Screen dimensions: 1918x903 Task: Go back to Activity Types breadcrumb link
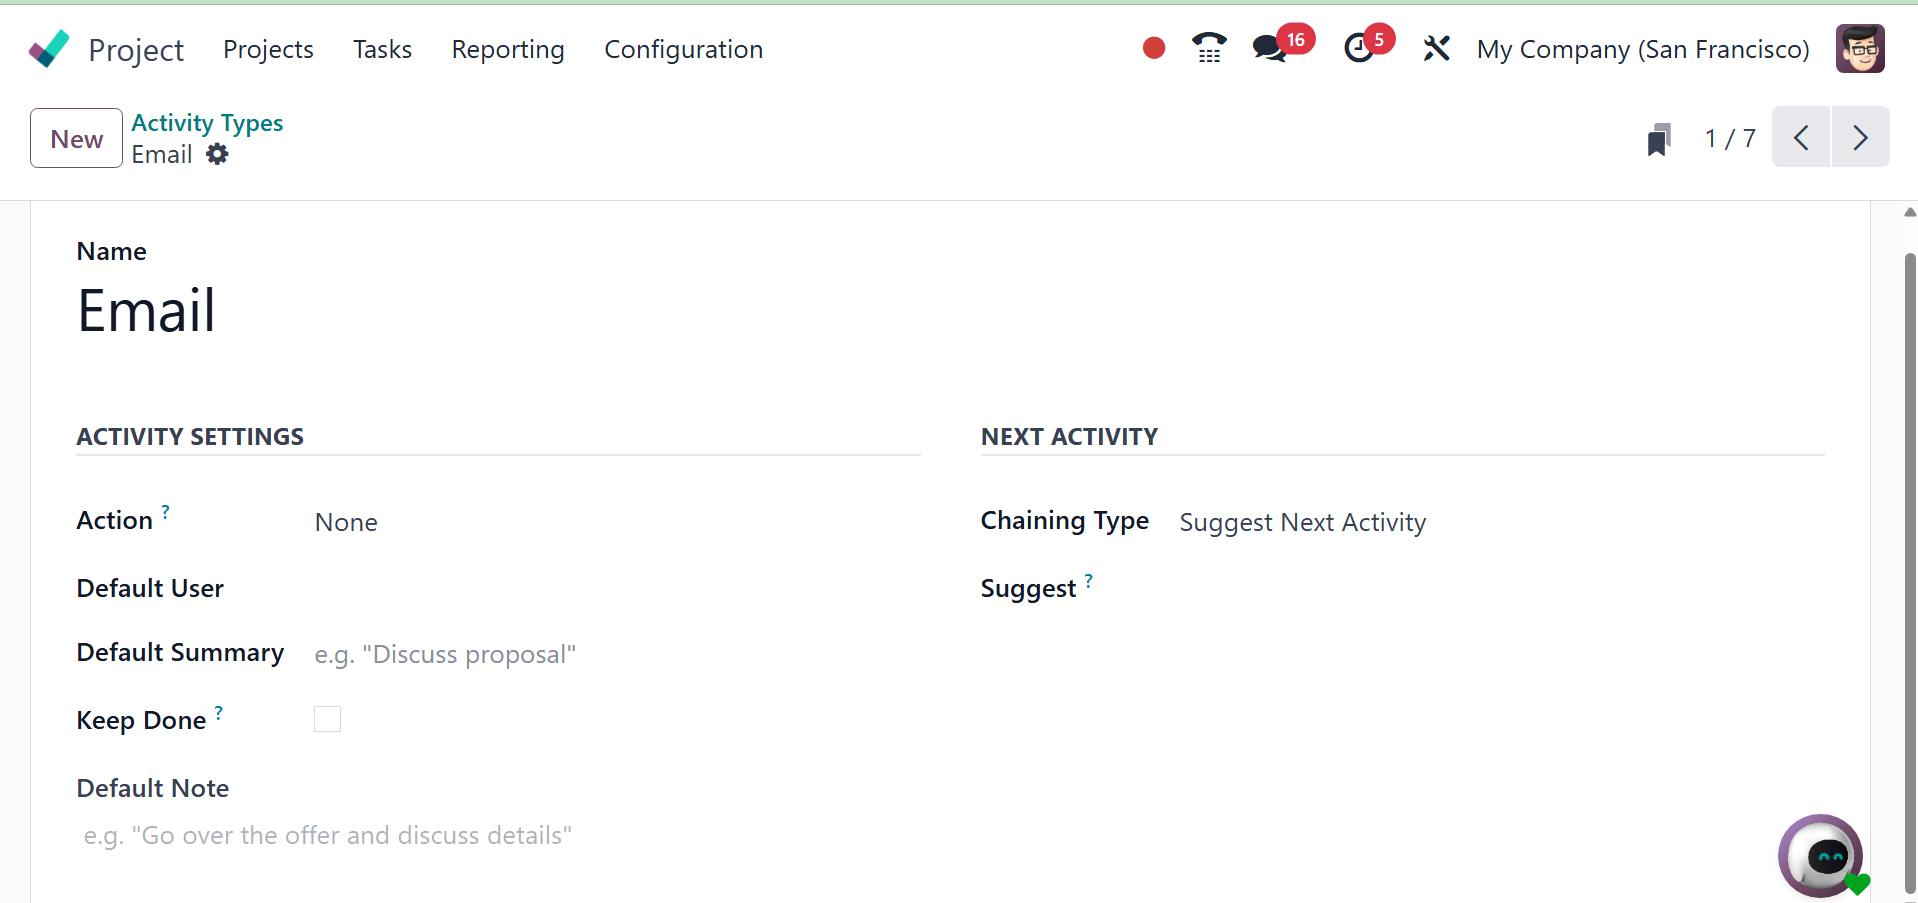tap(207, 122)
